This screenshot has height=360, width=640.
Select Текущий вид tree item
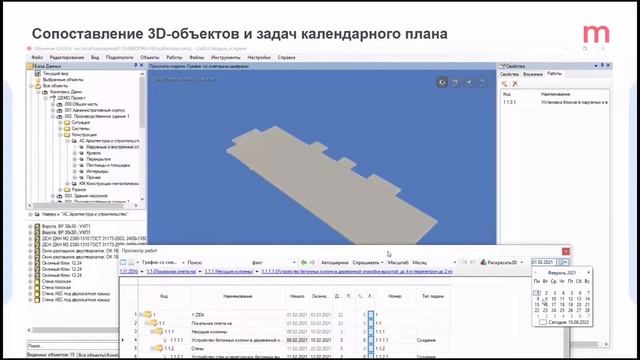tap(55, 73)
